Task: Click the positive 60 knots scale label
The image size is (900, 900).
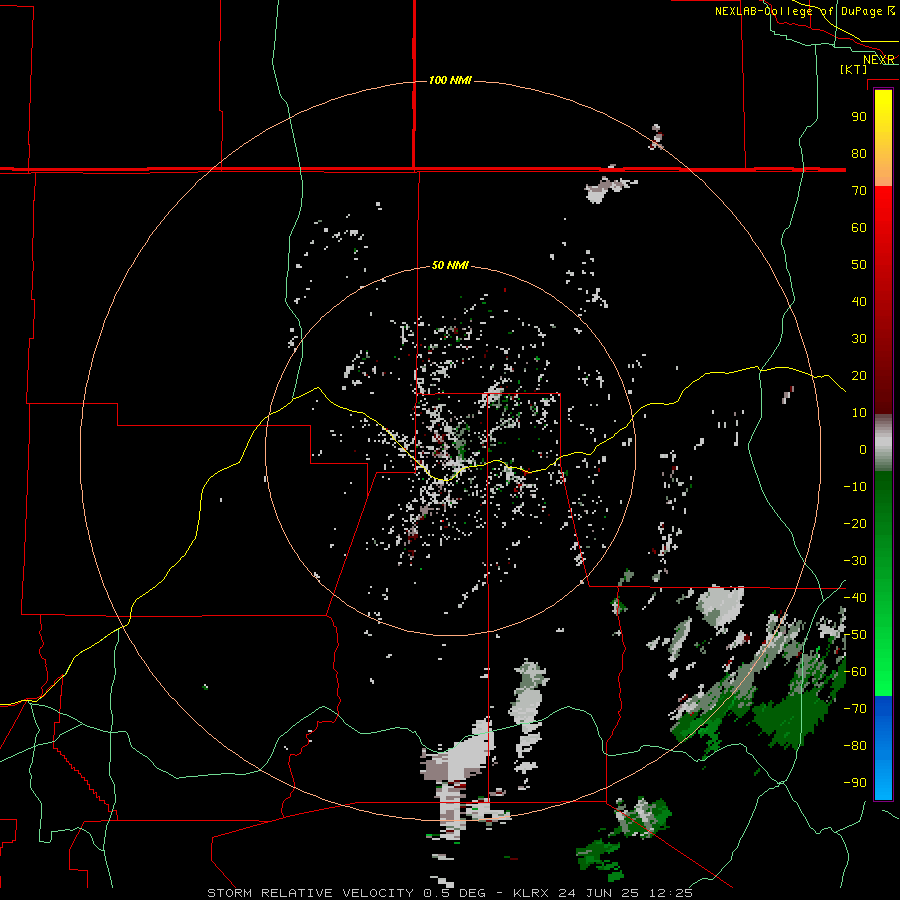Action: (x=859, y=227)
